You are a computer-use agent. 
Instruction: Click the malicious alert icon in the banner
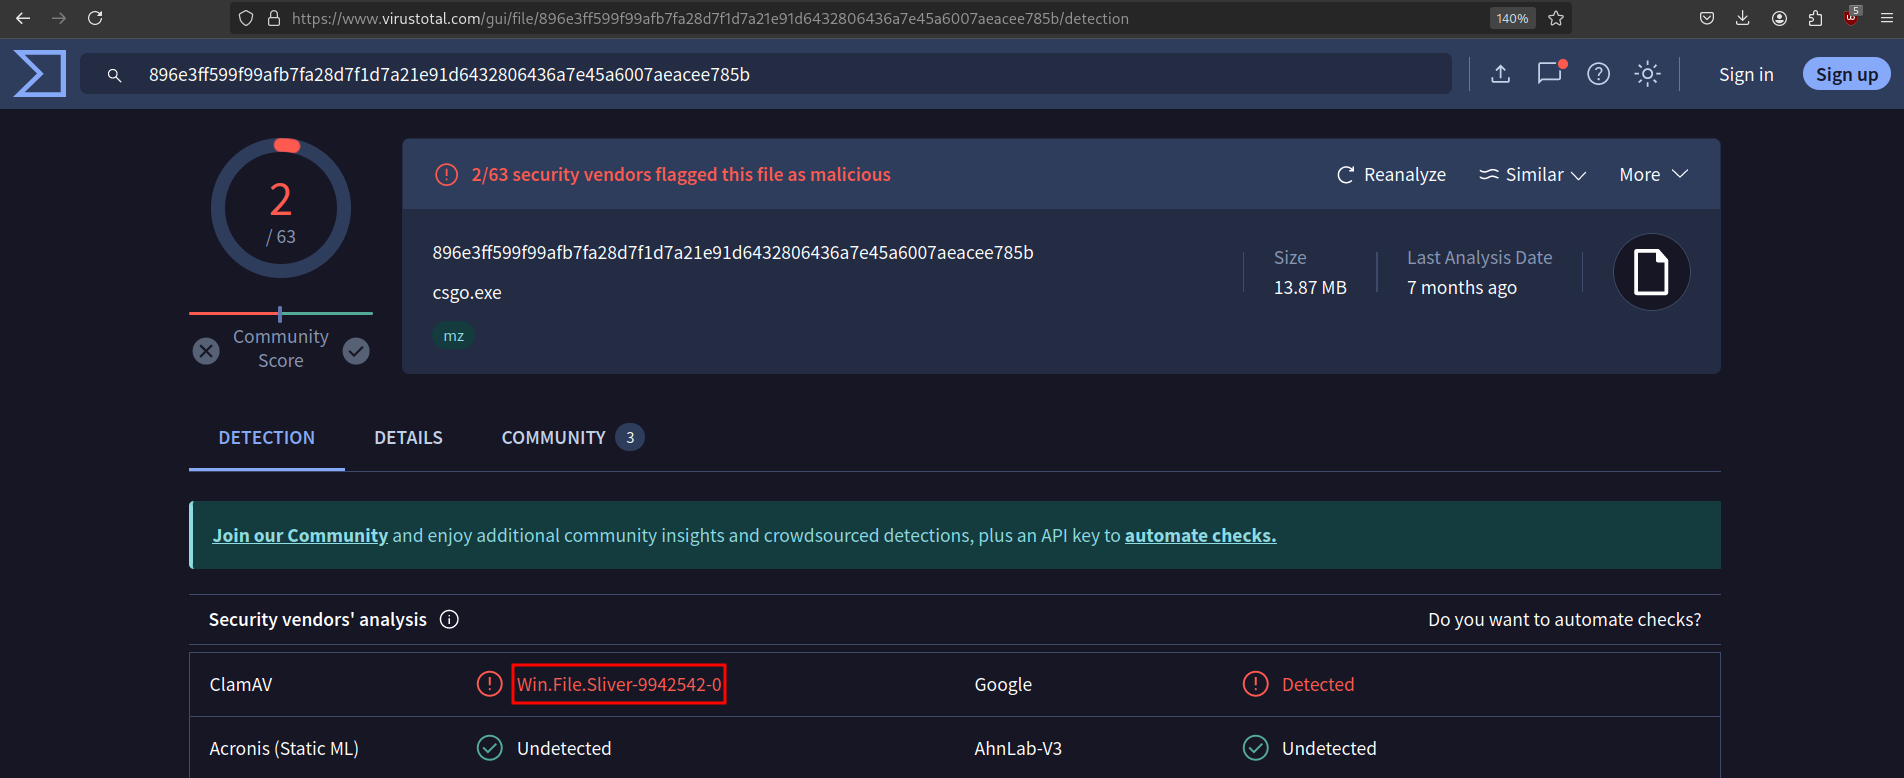(446, 174)
